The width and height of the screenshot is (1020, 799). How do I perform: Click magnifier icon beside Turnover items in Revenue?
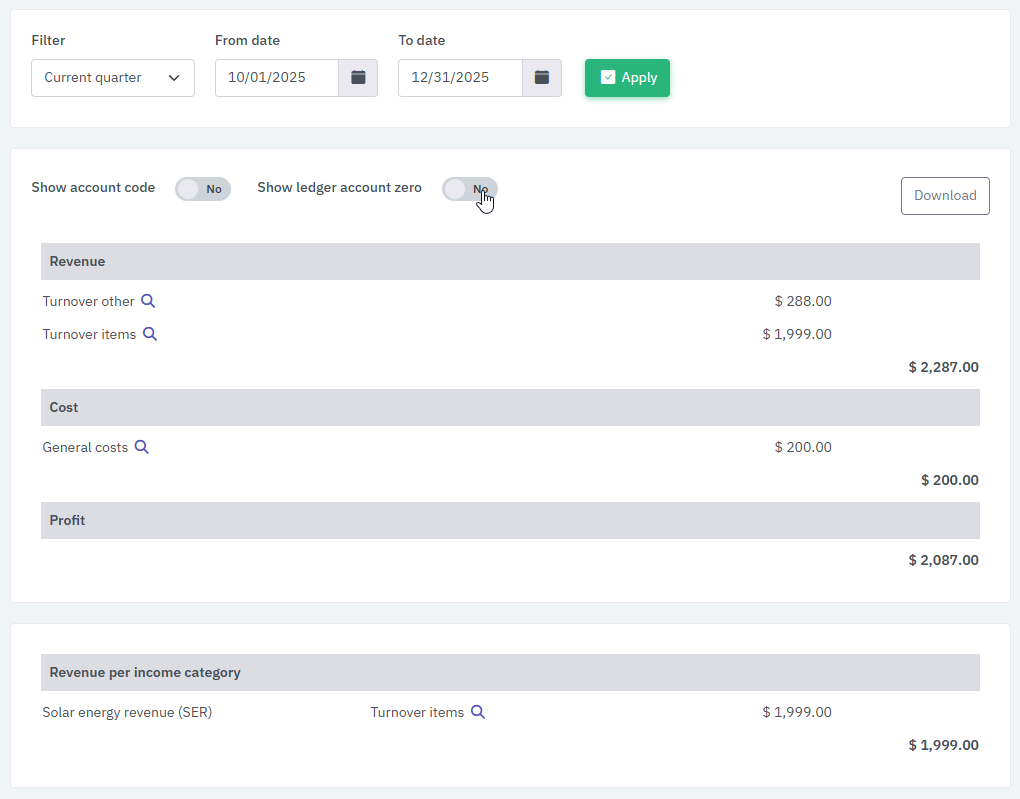click(150, 334)
